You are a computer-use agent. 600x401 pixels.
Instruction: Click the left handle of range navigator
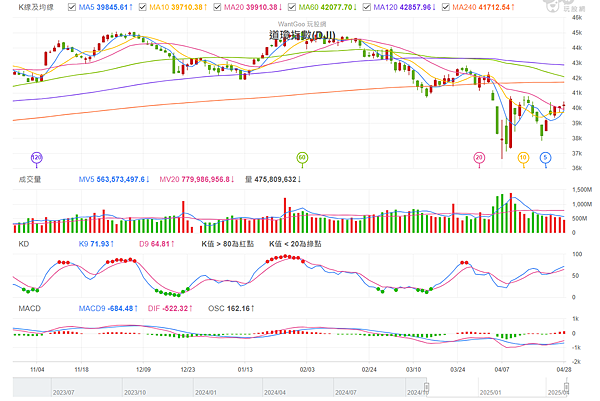426,386
